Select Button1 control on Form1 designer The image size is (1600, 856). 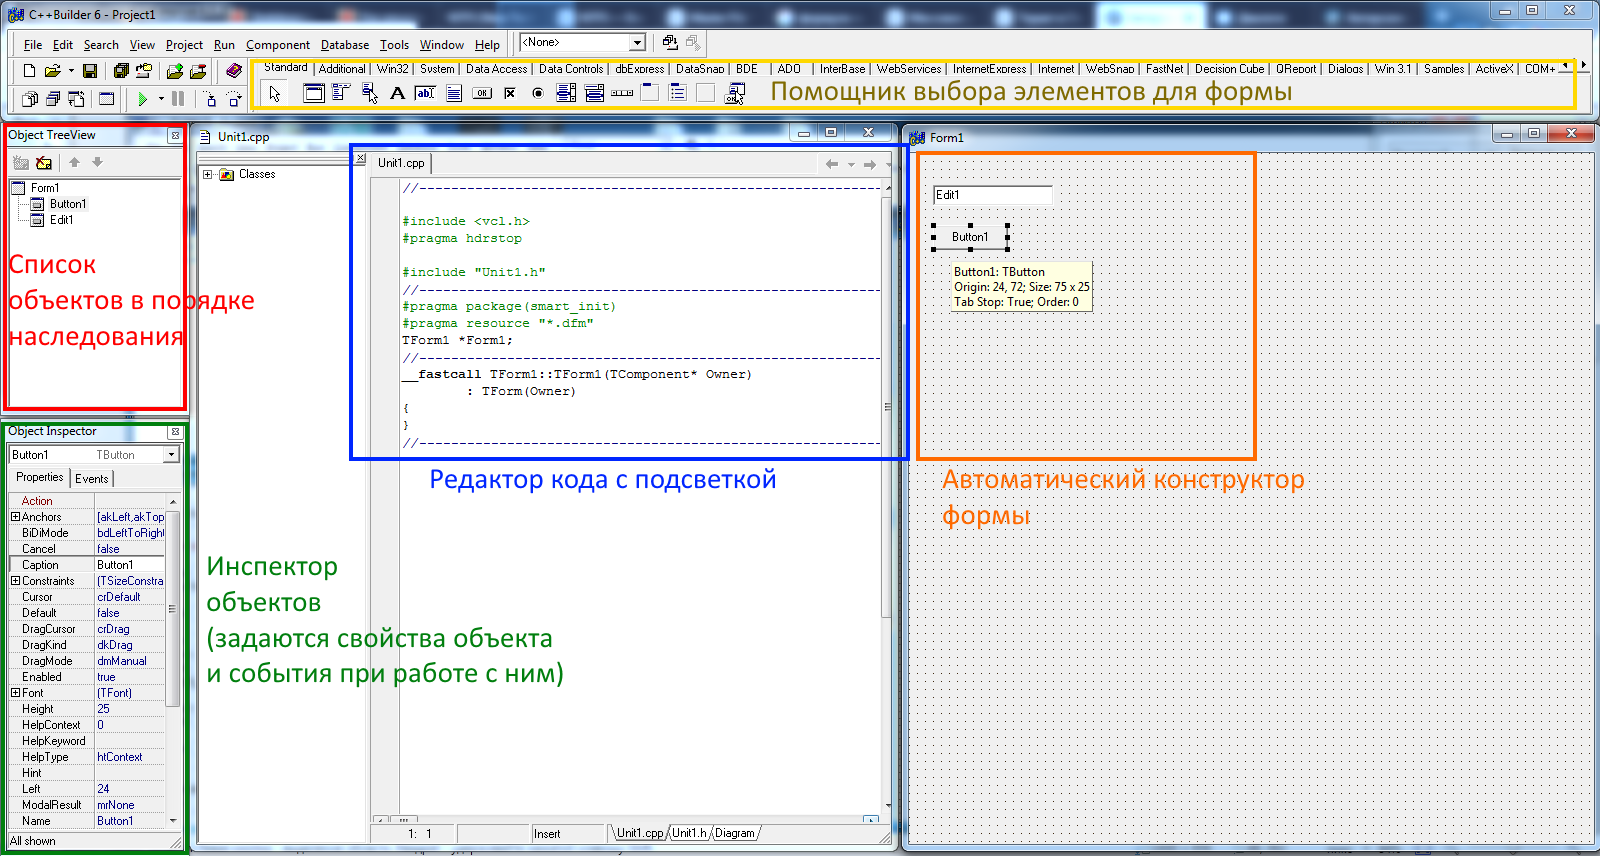[970, 237]
